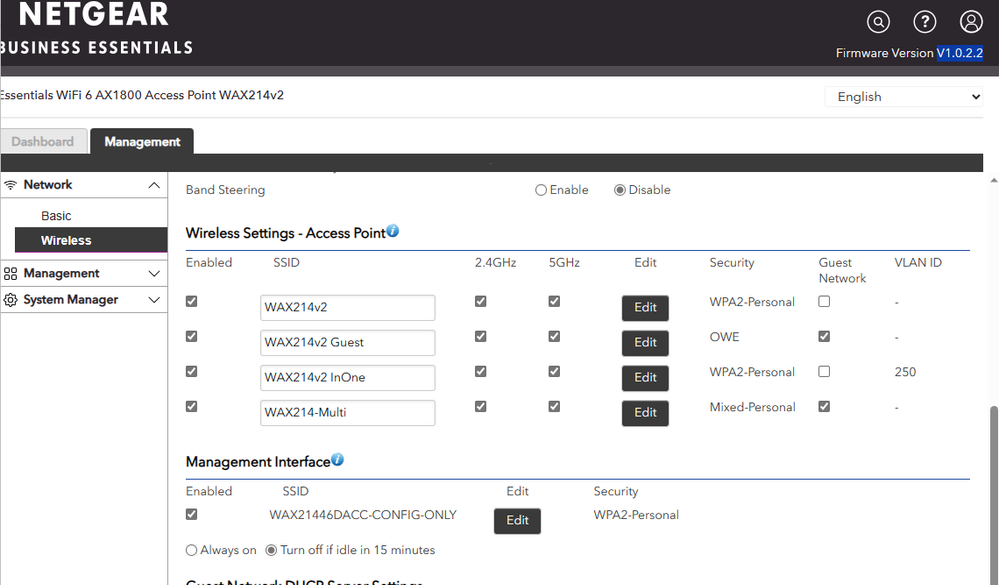
Task: Switch to the Dashboard tab
Action: click(x=43, y=142)
